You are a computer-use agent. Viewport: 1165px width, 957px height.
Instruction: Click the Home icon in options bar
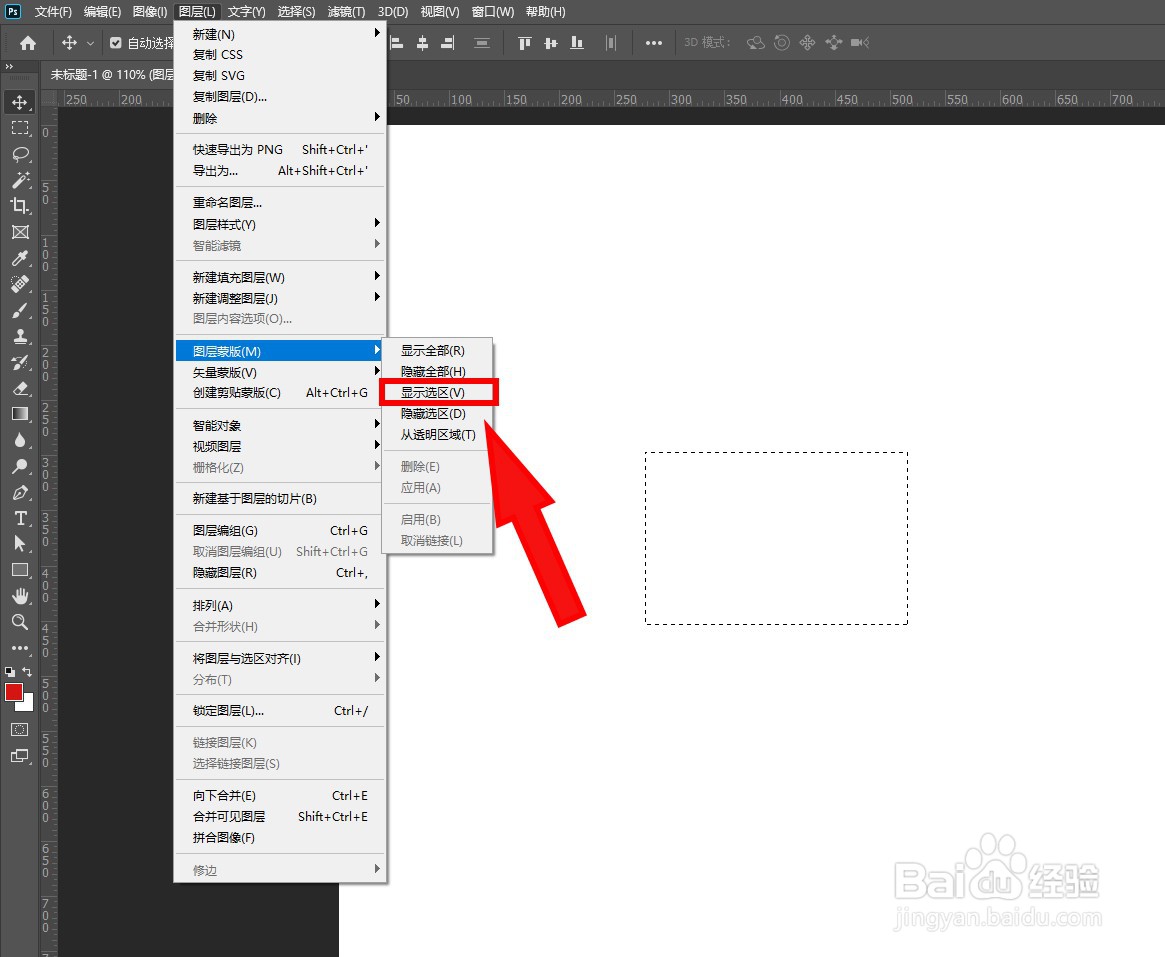[27, 43]
